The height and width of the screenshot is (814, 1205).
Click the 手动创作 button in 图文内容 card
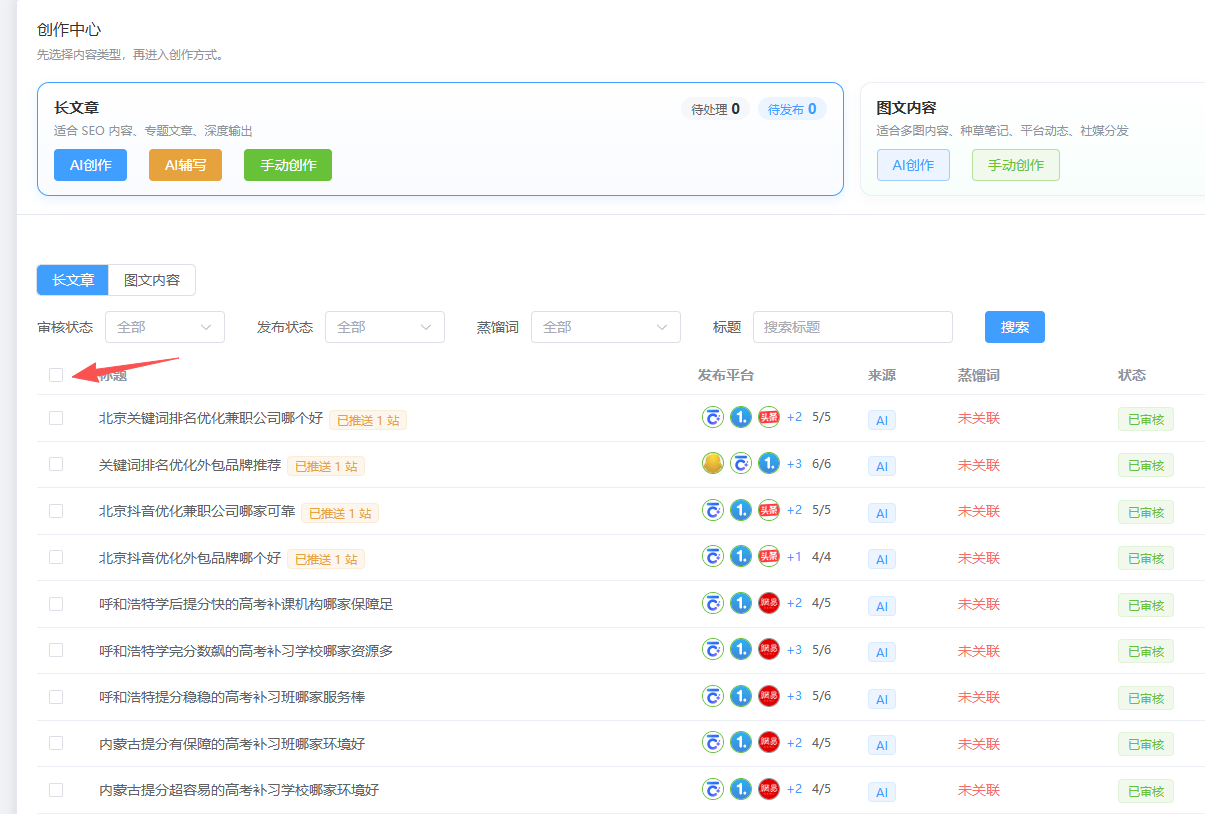(x=1016, y=165)
